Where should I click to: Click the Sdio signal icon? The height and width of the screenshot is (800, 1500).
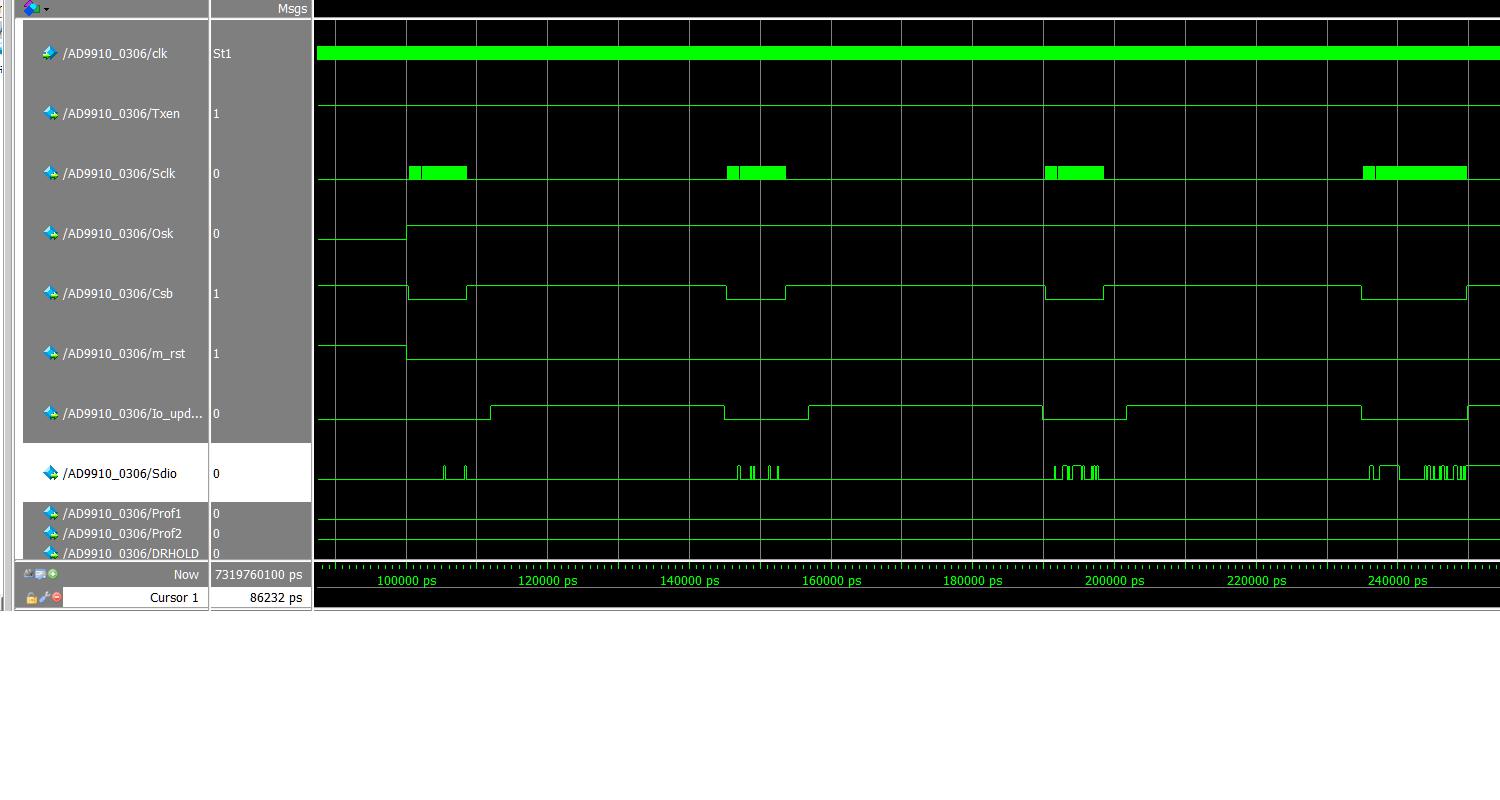point(50,473)
